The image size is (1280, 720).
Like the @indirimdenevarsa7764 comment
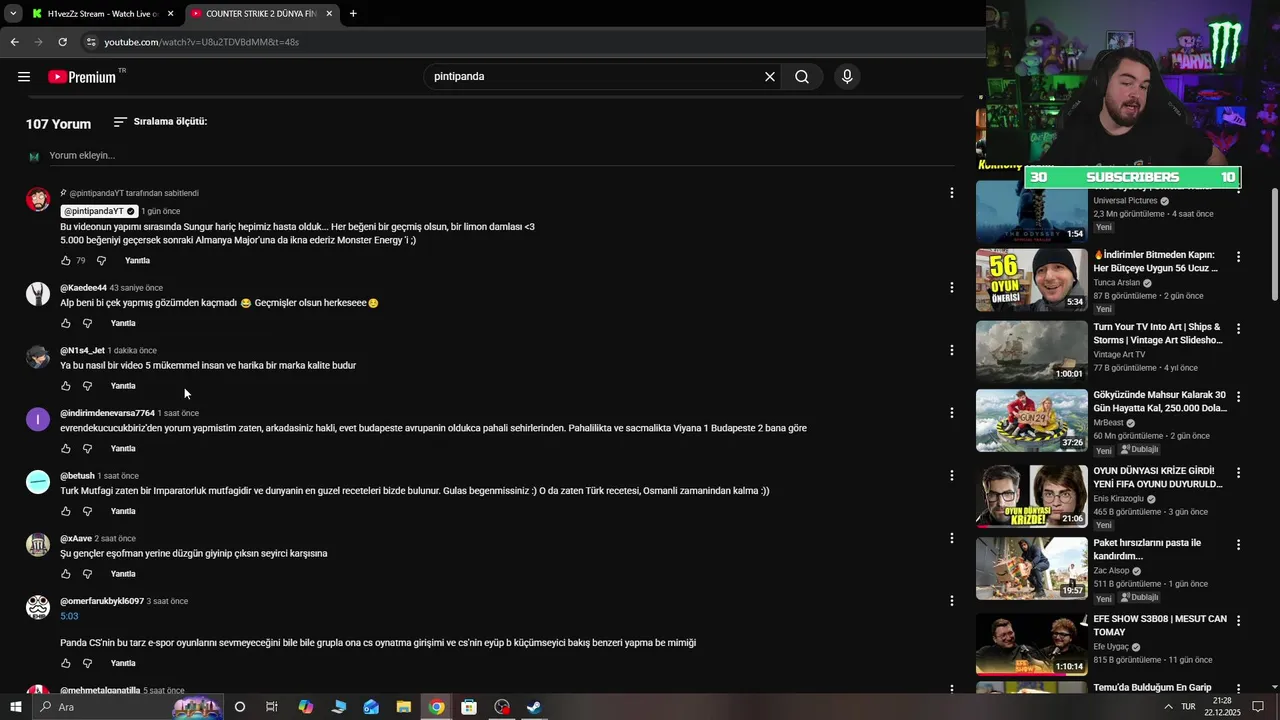tap(66, 449)
